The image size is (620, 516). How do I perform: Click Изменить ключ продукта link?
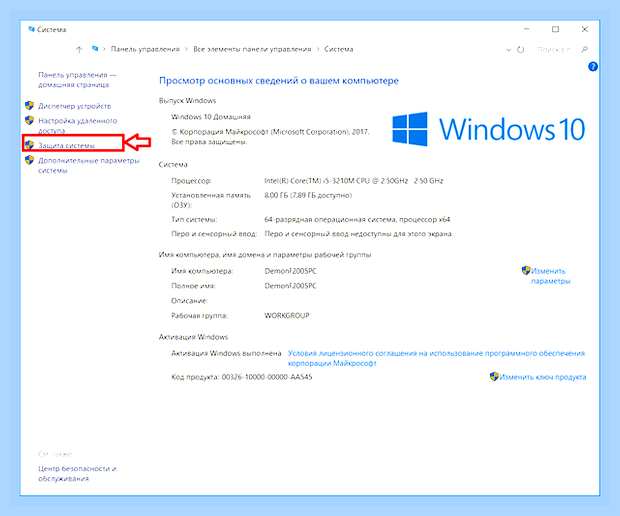tap(542, 377)
